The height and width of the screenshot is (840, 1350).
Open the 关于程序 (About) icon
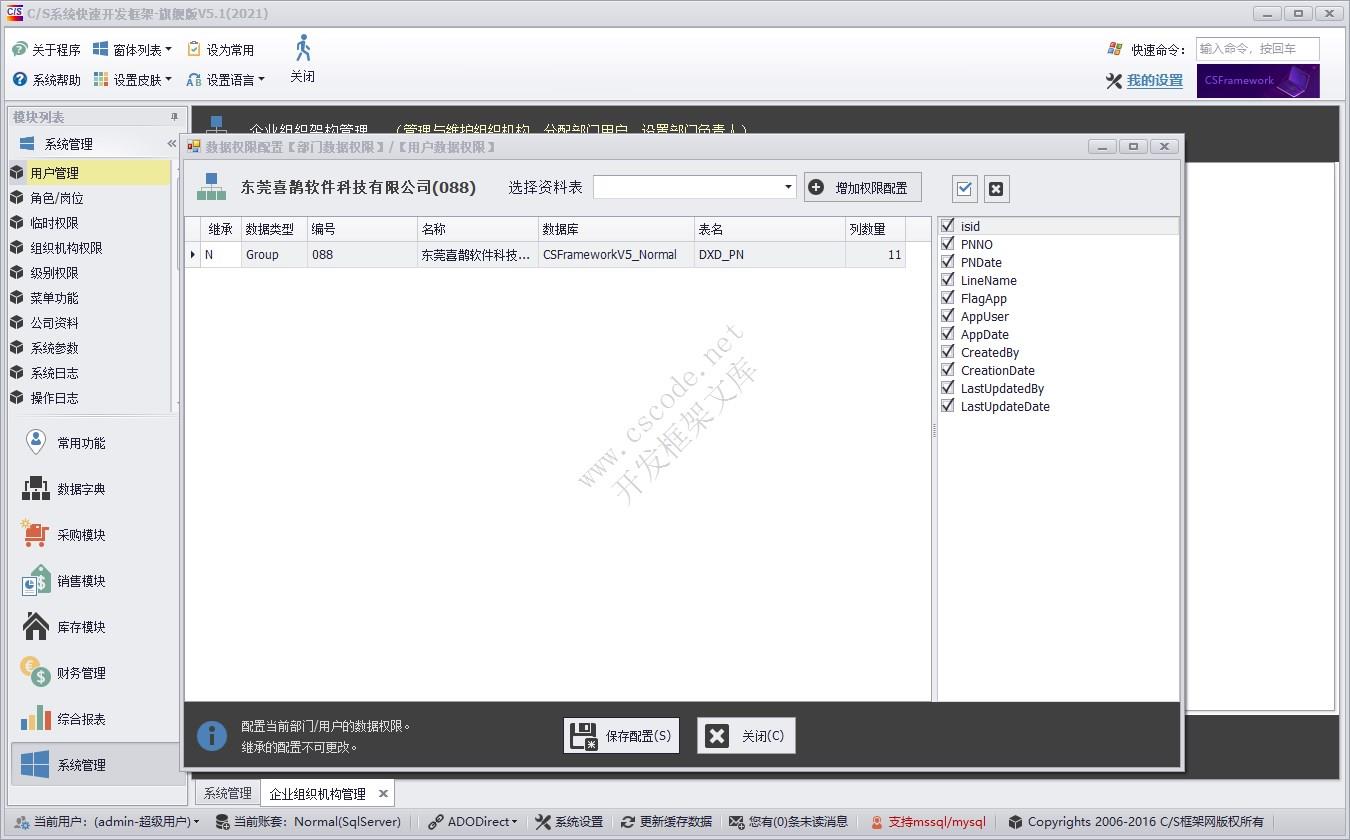click(45, 48)
